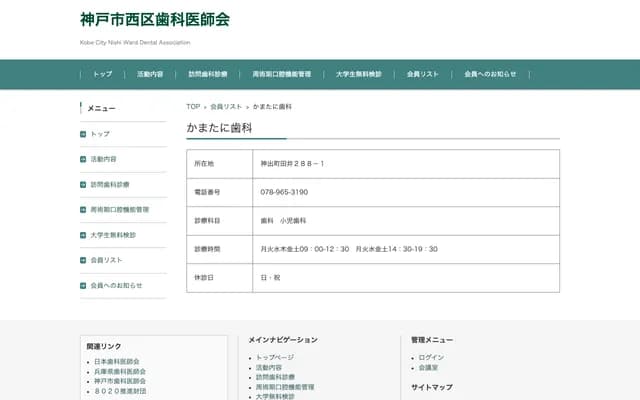Click the arrow icon beside sidebar 会員へのお知らせ
Image resolution: width=640 pixels, height=400 pixels.
[83, 285]
